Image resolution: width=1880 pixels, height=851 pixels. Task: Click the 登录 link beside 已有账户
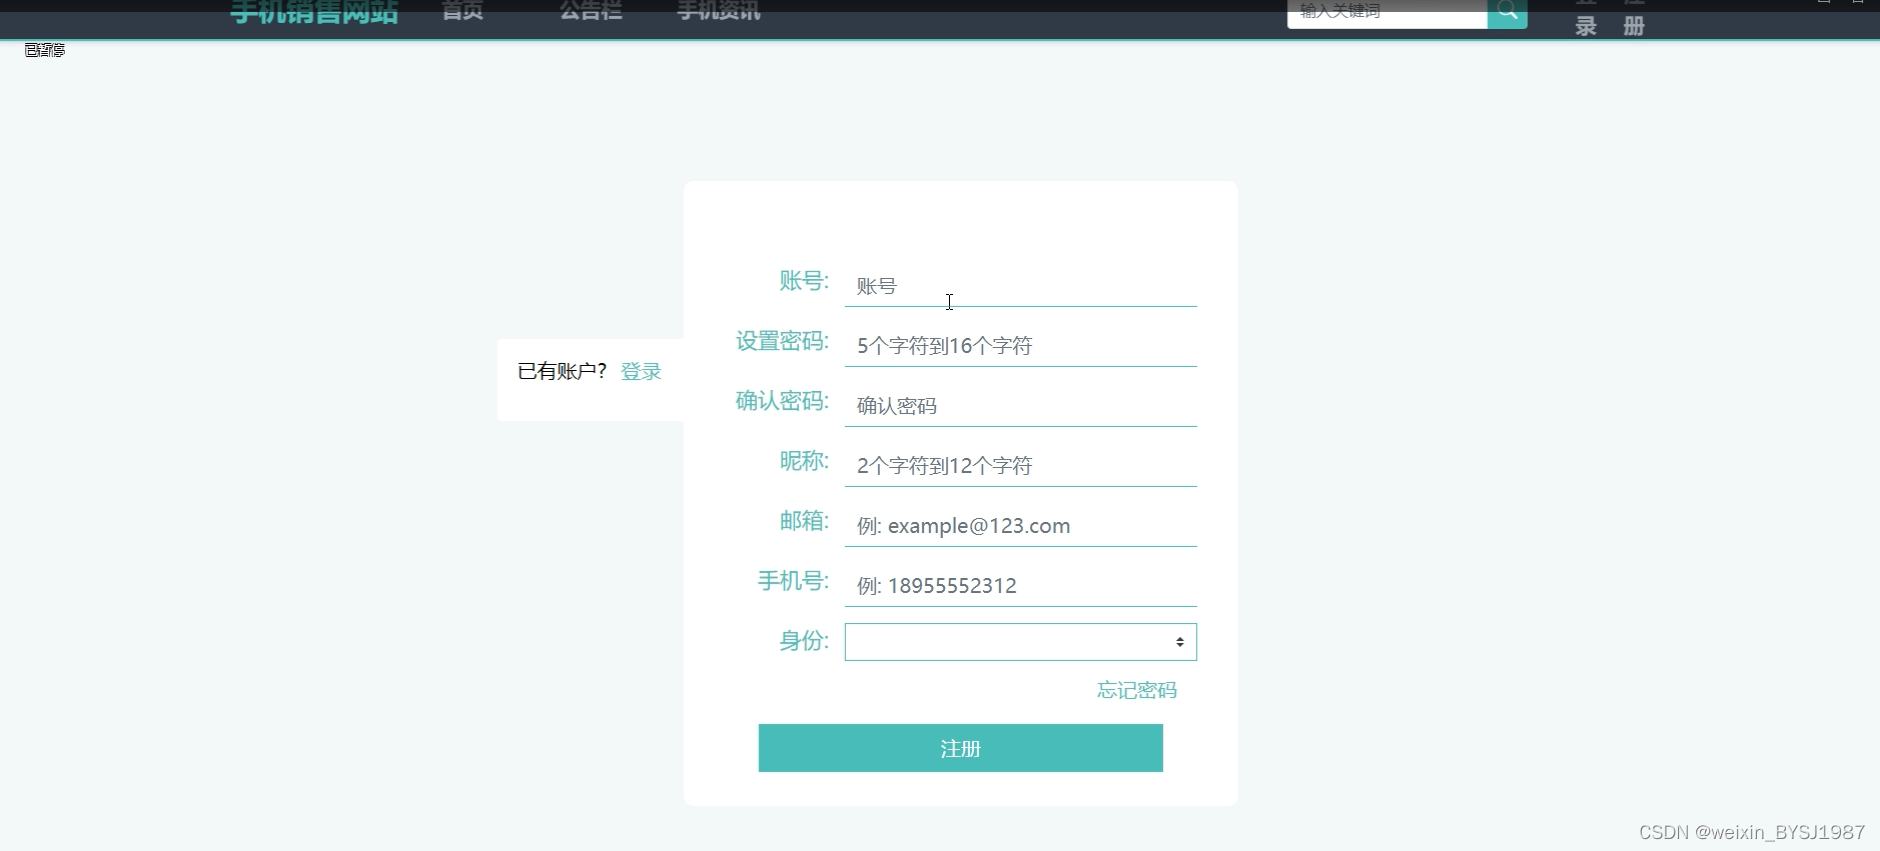click(x=641, y=371)
